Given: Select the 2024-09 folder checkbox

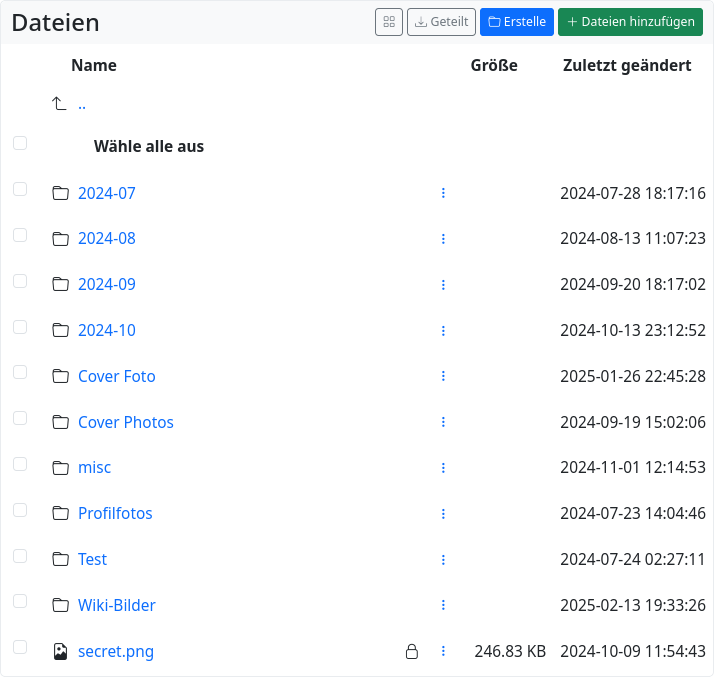Looking at the screenshot, I should pyautogui.click(x=20, y=281).
